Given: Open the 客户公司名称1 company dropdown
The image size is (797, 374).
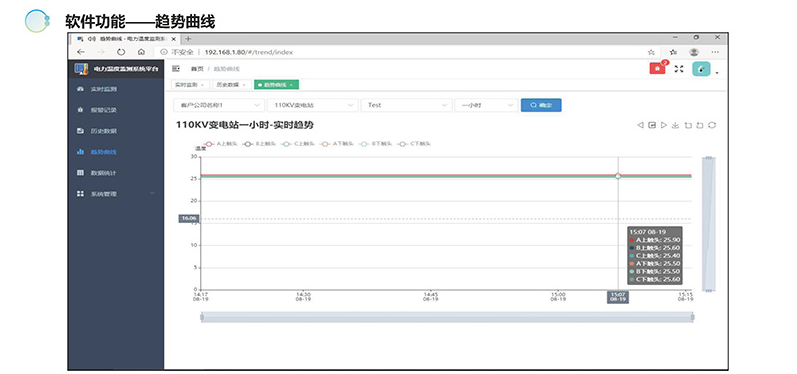Looking at the screenshot, I should coord(219,105).
